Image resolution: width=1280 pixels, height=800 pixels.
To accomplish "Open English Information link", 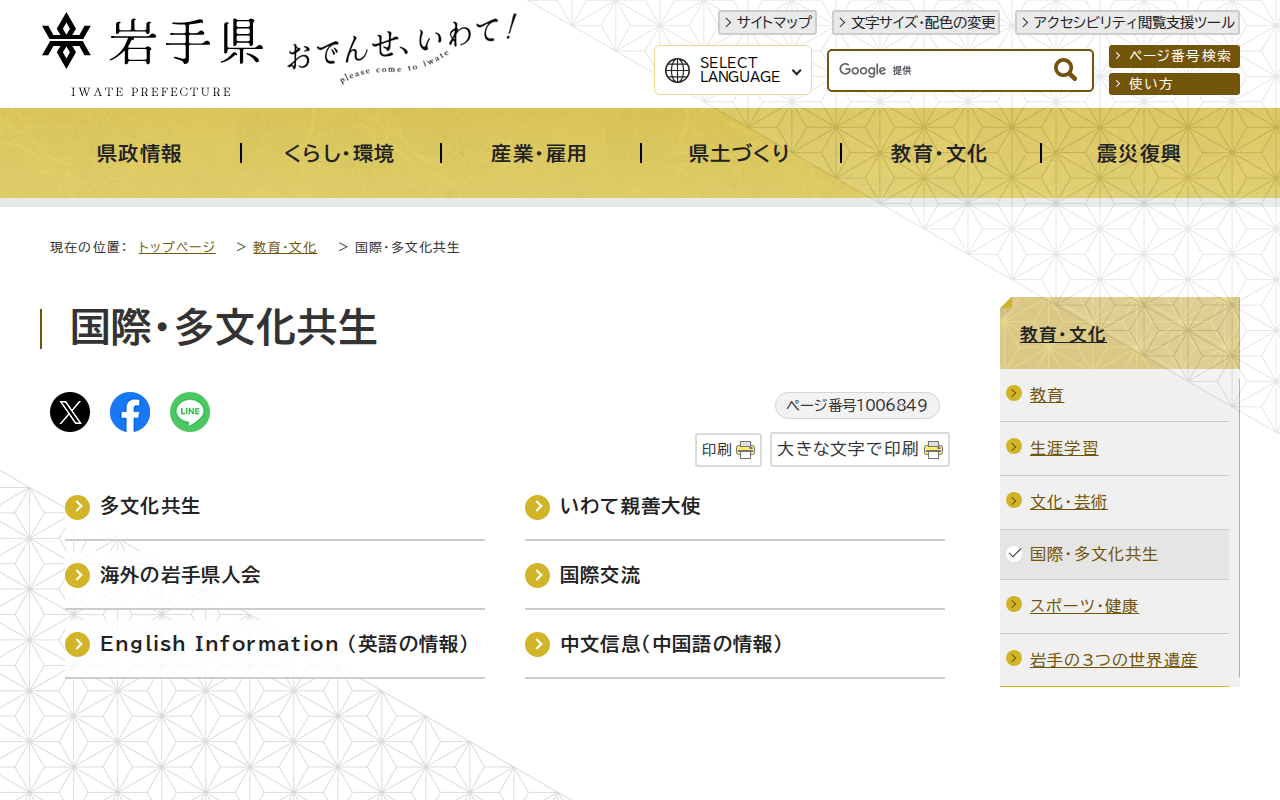I will (284, 644).
